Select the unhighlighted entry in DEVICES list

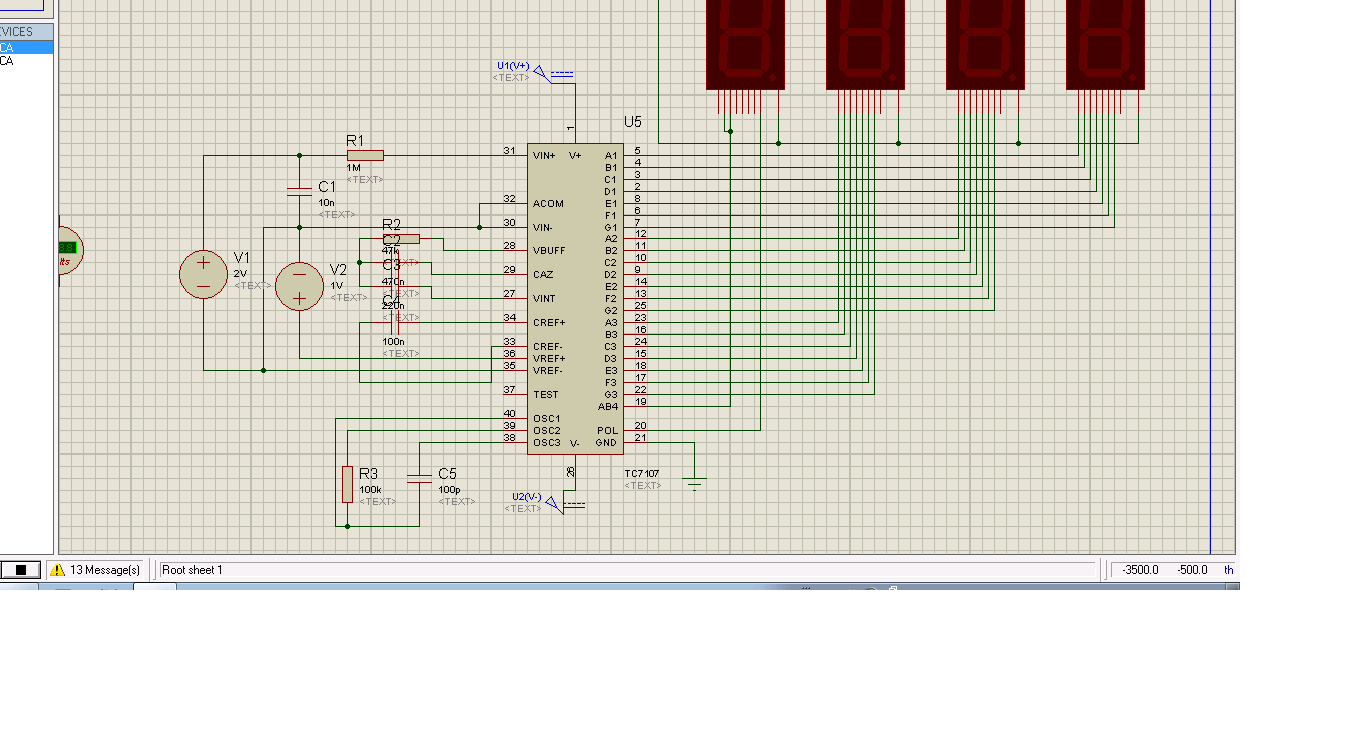26,61
